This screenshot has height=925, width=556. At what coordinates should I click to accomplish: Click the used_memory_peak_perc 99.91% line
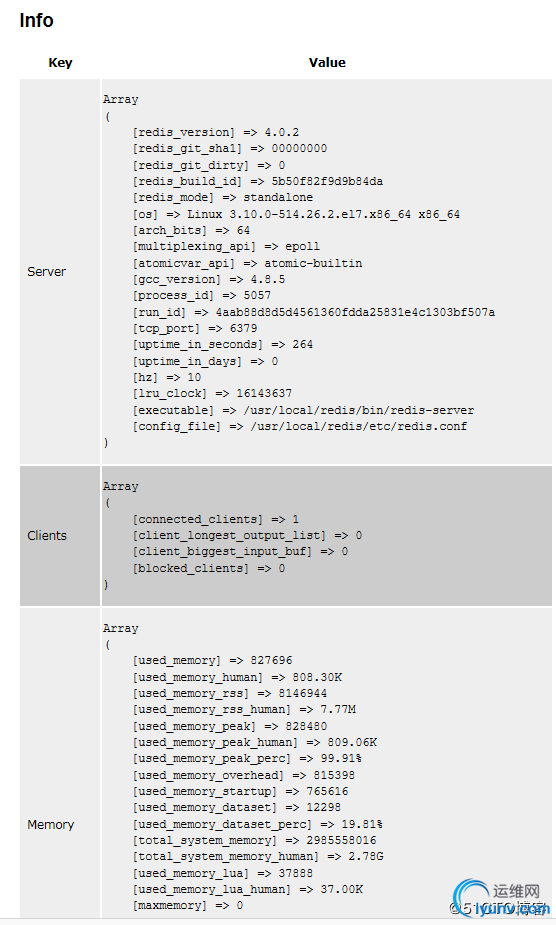tap(247, 759)
